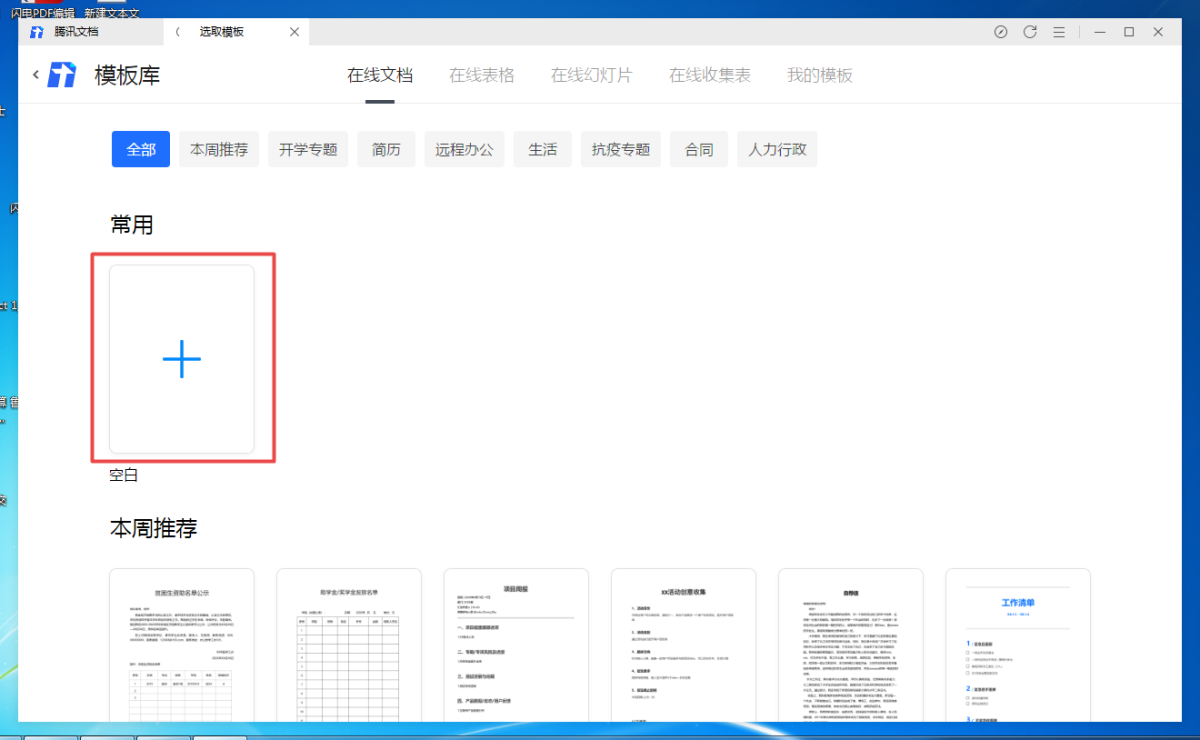
Task: Open the 工作清单 template thumbnail
Action: (1018, 645)
